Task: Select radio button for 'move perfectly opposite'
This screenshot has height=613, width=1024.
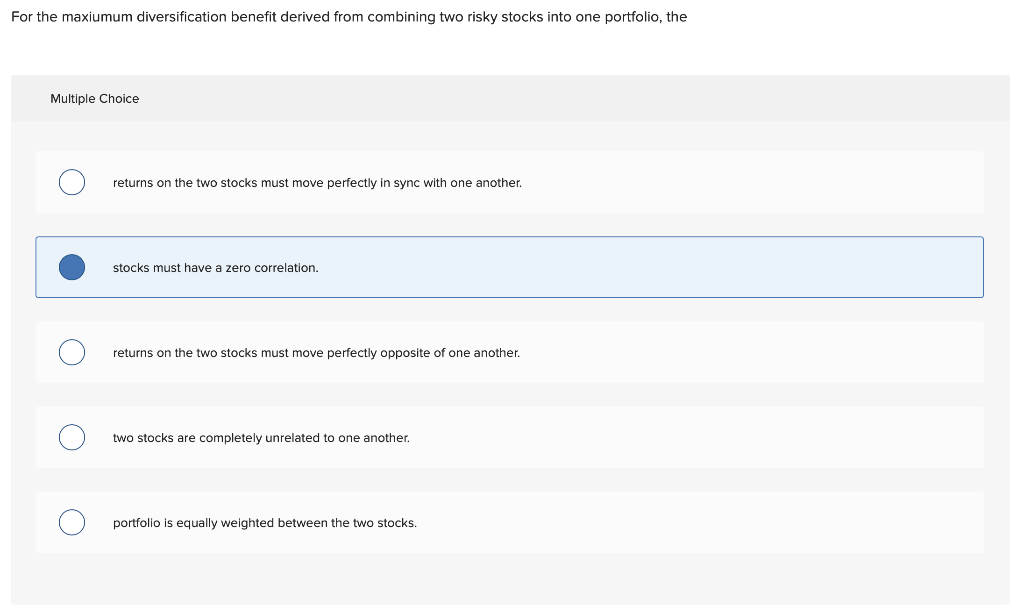Action: click(x=71, y=353)
